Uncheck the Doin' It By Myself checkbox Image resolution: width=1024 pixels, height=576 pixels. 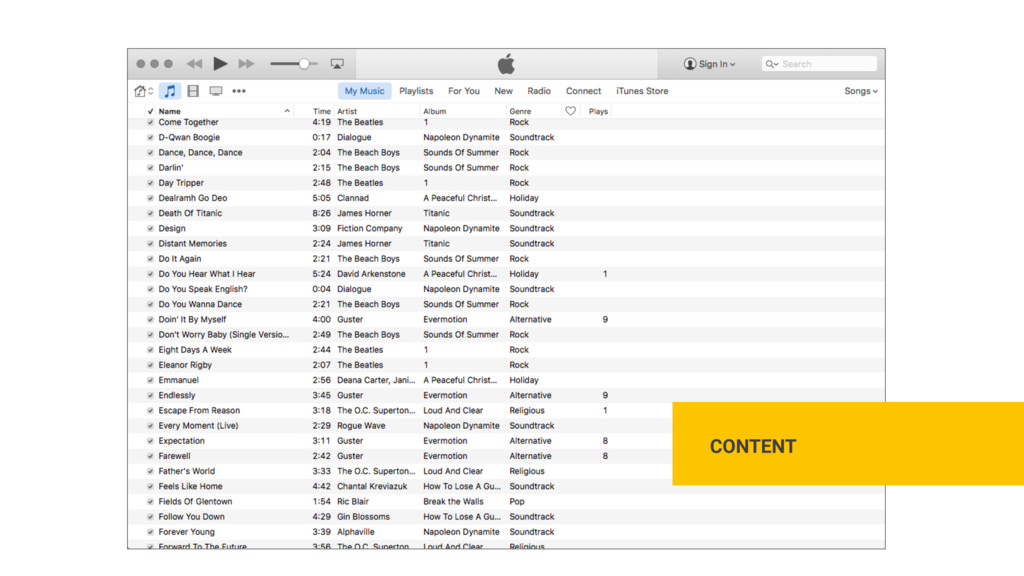coord(150,320)
